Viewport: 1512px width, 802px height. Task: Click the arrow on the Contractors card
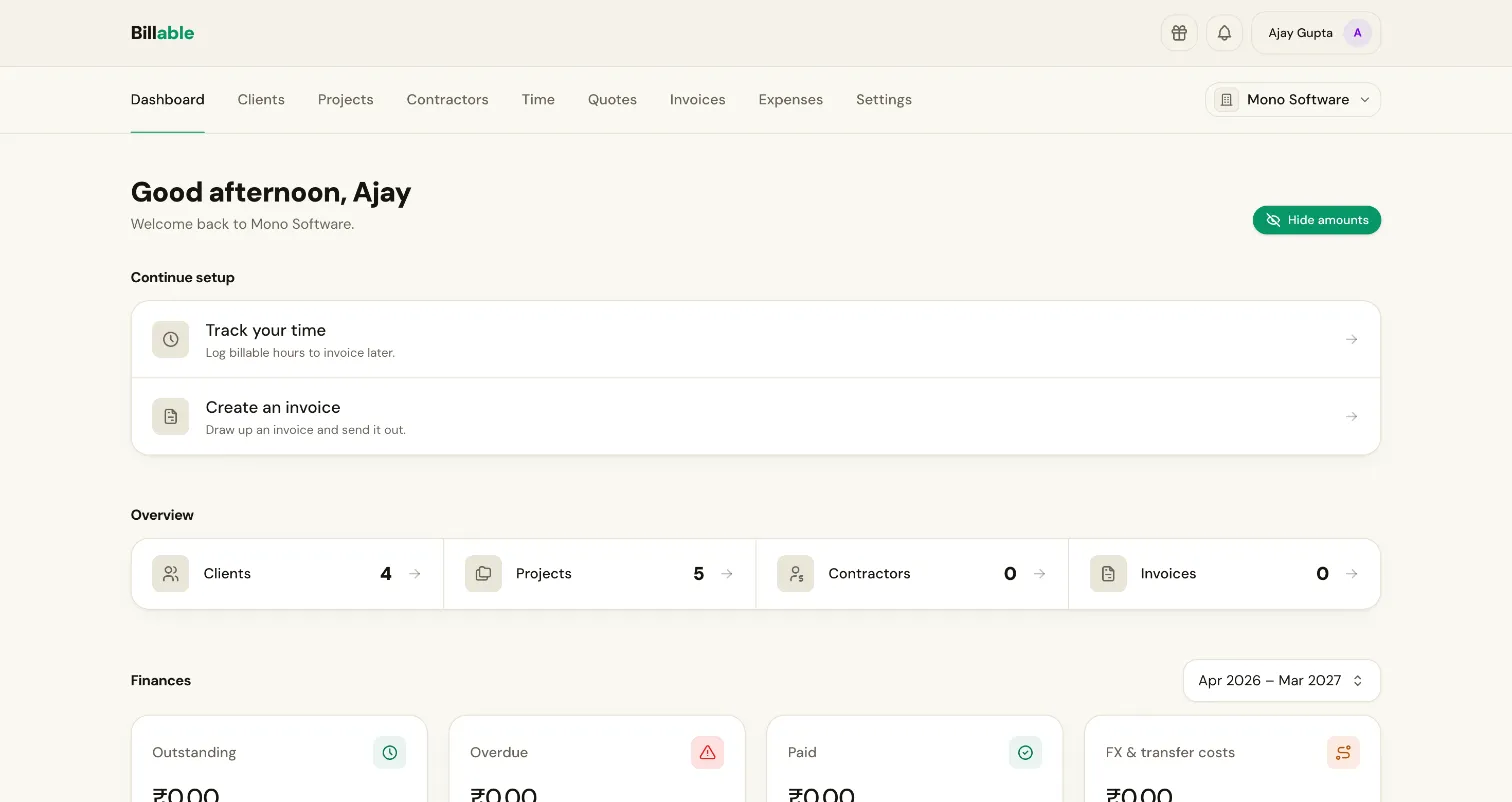pos(1039,574)
